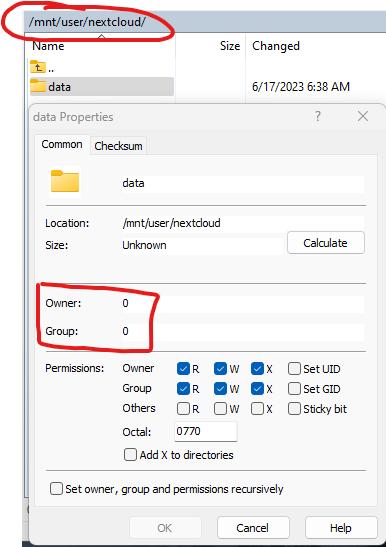Image resolution: width=386 pixels, height=547 pixels.
Task: Click the question mark help icon in title bar
Action: point(318,116)
